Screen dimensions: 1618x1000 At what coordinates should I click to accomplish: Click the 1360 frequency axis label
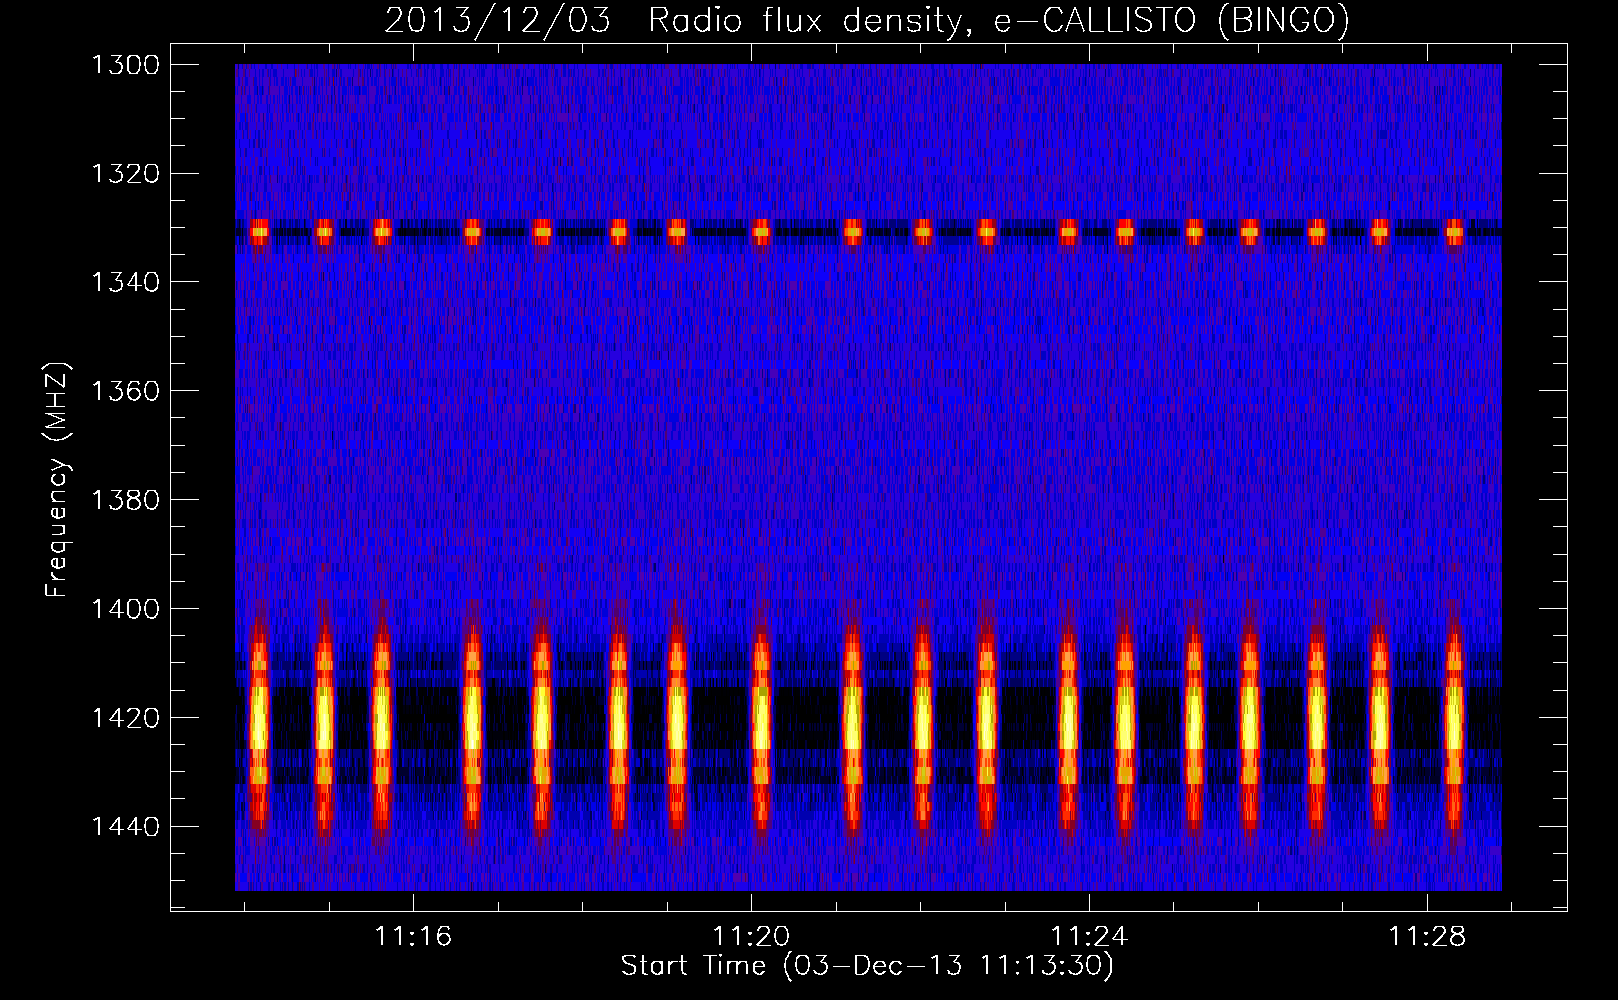(x=125, y=391)
